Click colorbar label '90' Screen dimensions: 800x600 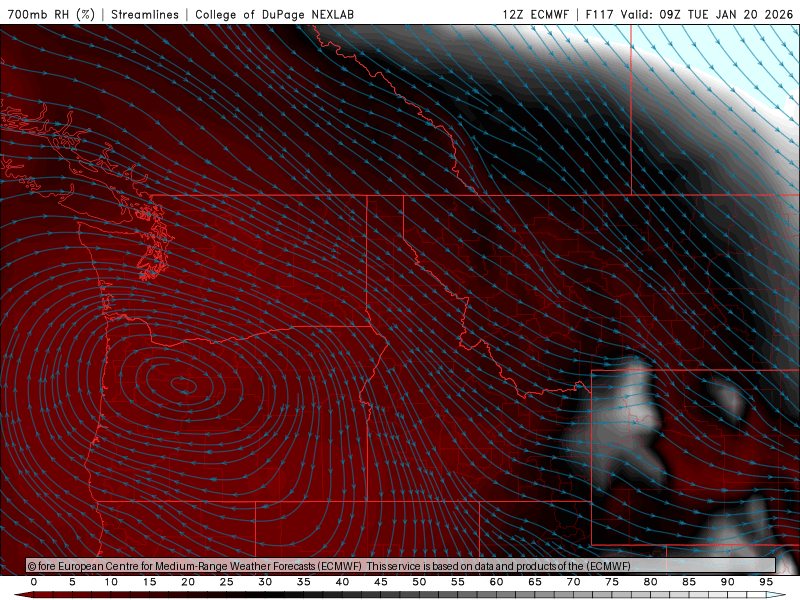(x=728, y=582)
